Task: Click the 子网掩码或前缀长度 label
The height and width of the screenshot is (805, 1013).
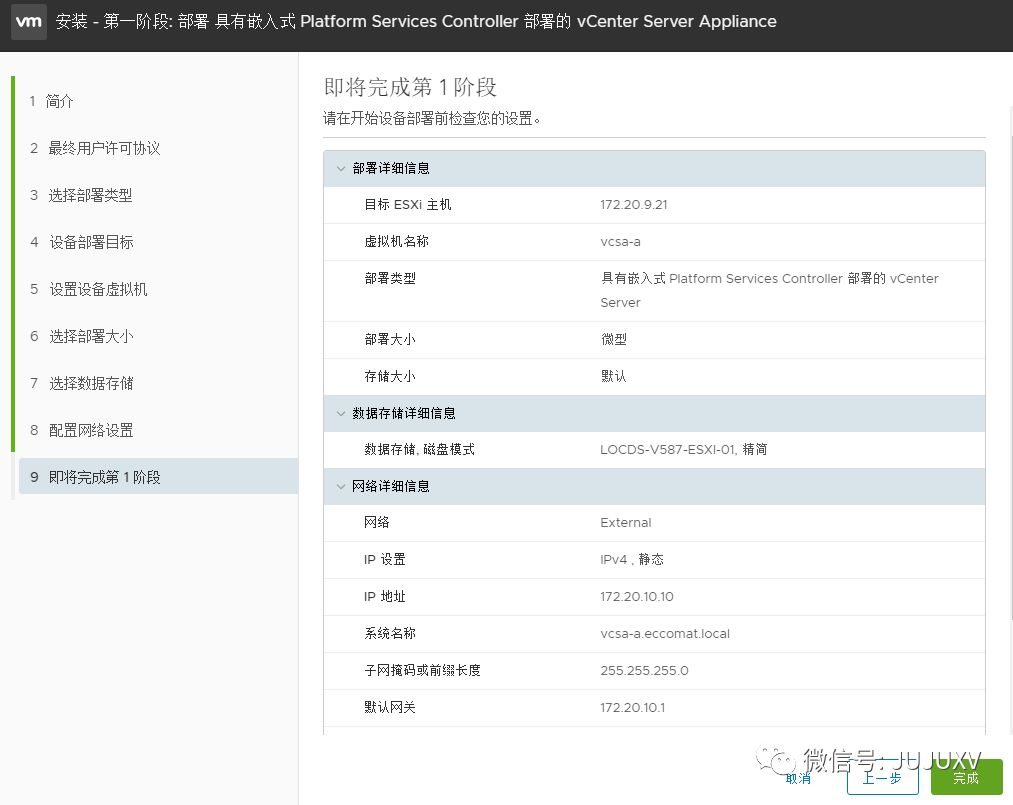Action: (x=423, y=671)
